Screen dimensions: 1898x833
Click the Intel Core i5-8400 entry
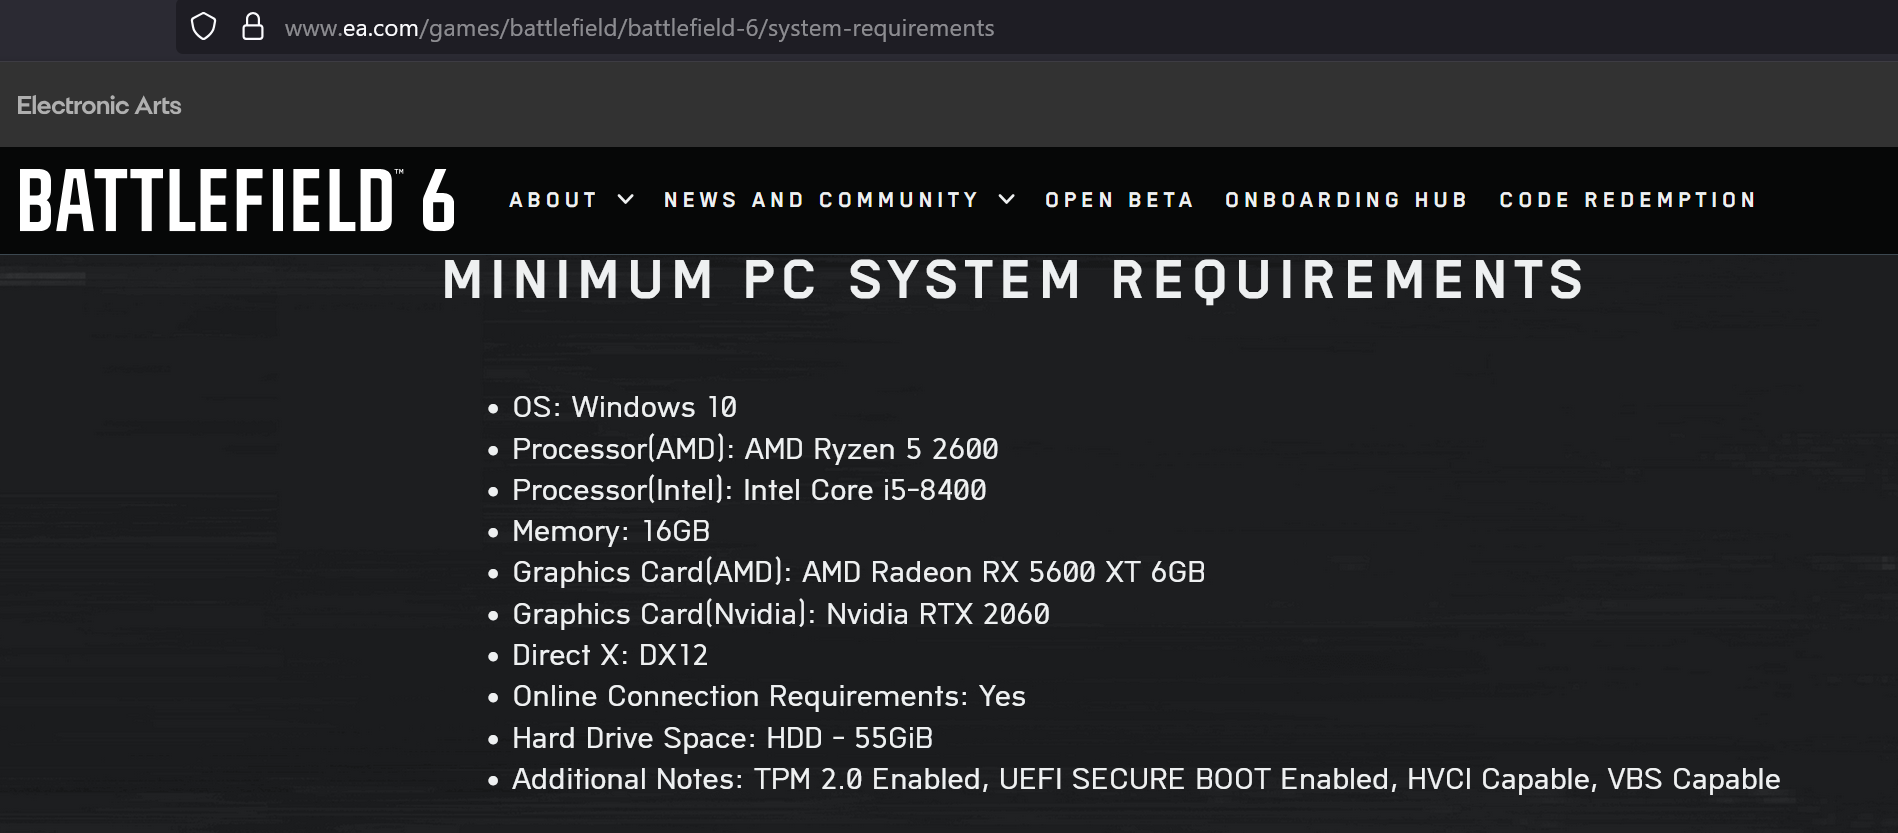coord(748,490)
